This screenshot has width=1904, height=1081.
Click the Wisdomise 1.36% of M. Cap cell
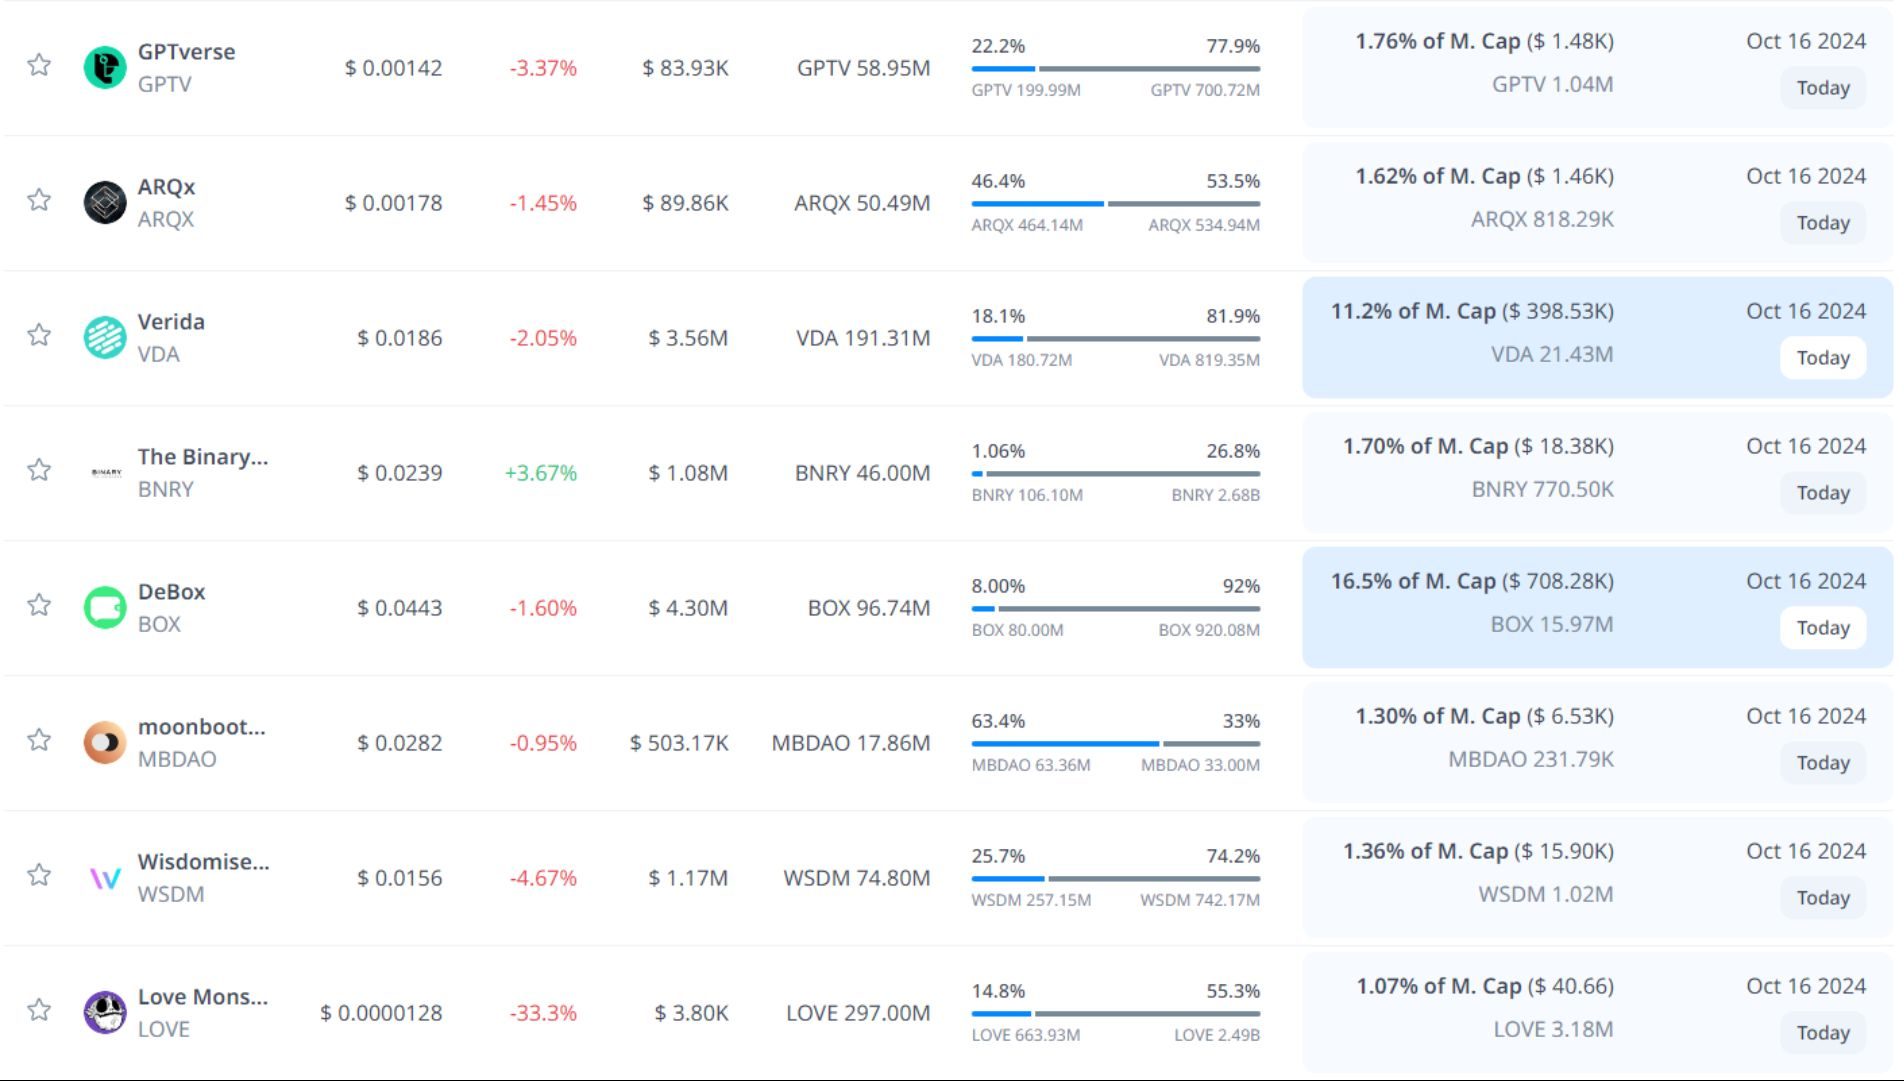coord(1477,852)
